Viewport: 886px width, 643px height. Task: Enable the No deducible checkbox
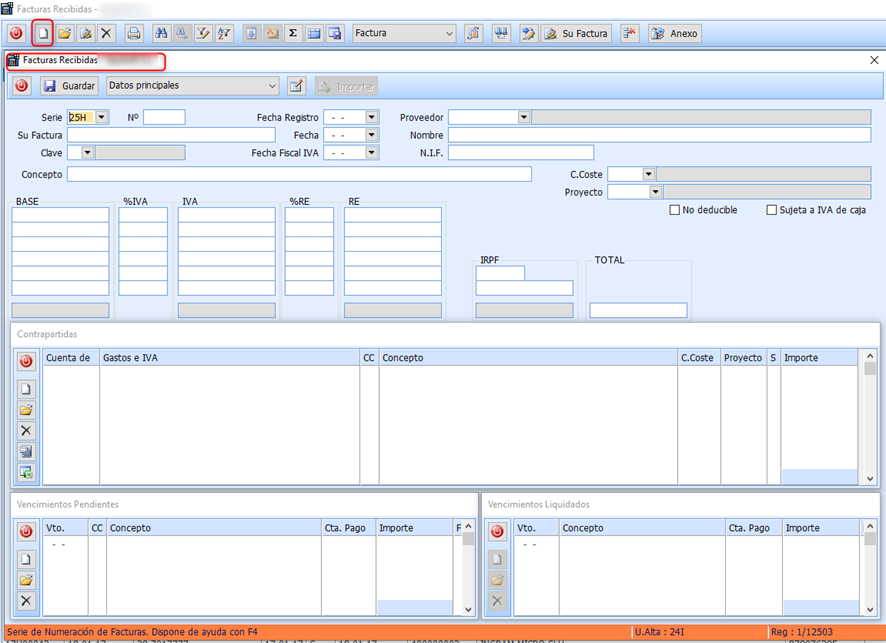click(x=675, y=210)
